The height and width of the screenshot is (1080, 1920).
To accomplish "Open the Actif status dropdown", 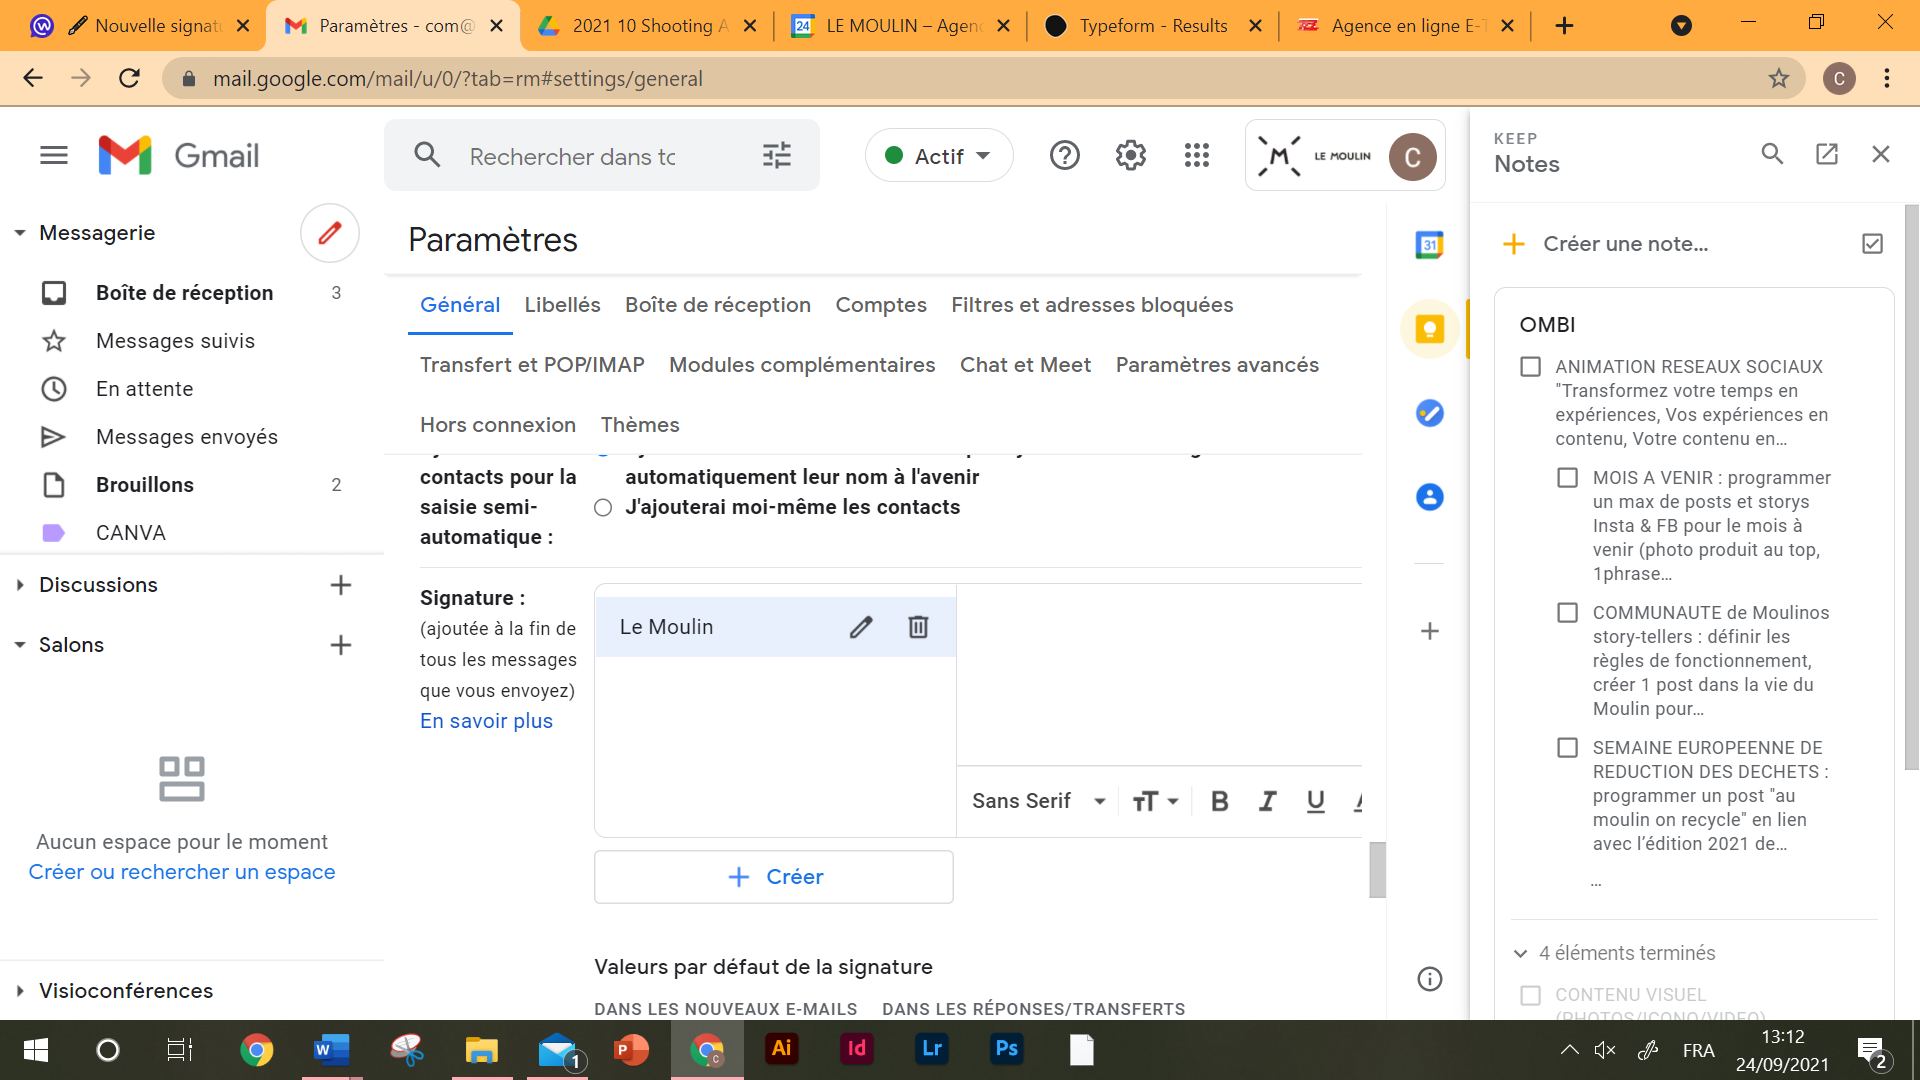I will click(x=938, y=156).
